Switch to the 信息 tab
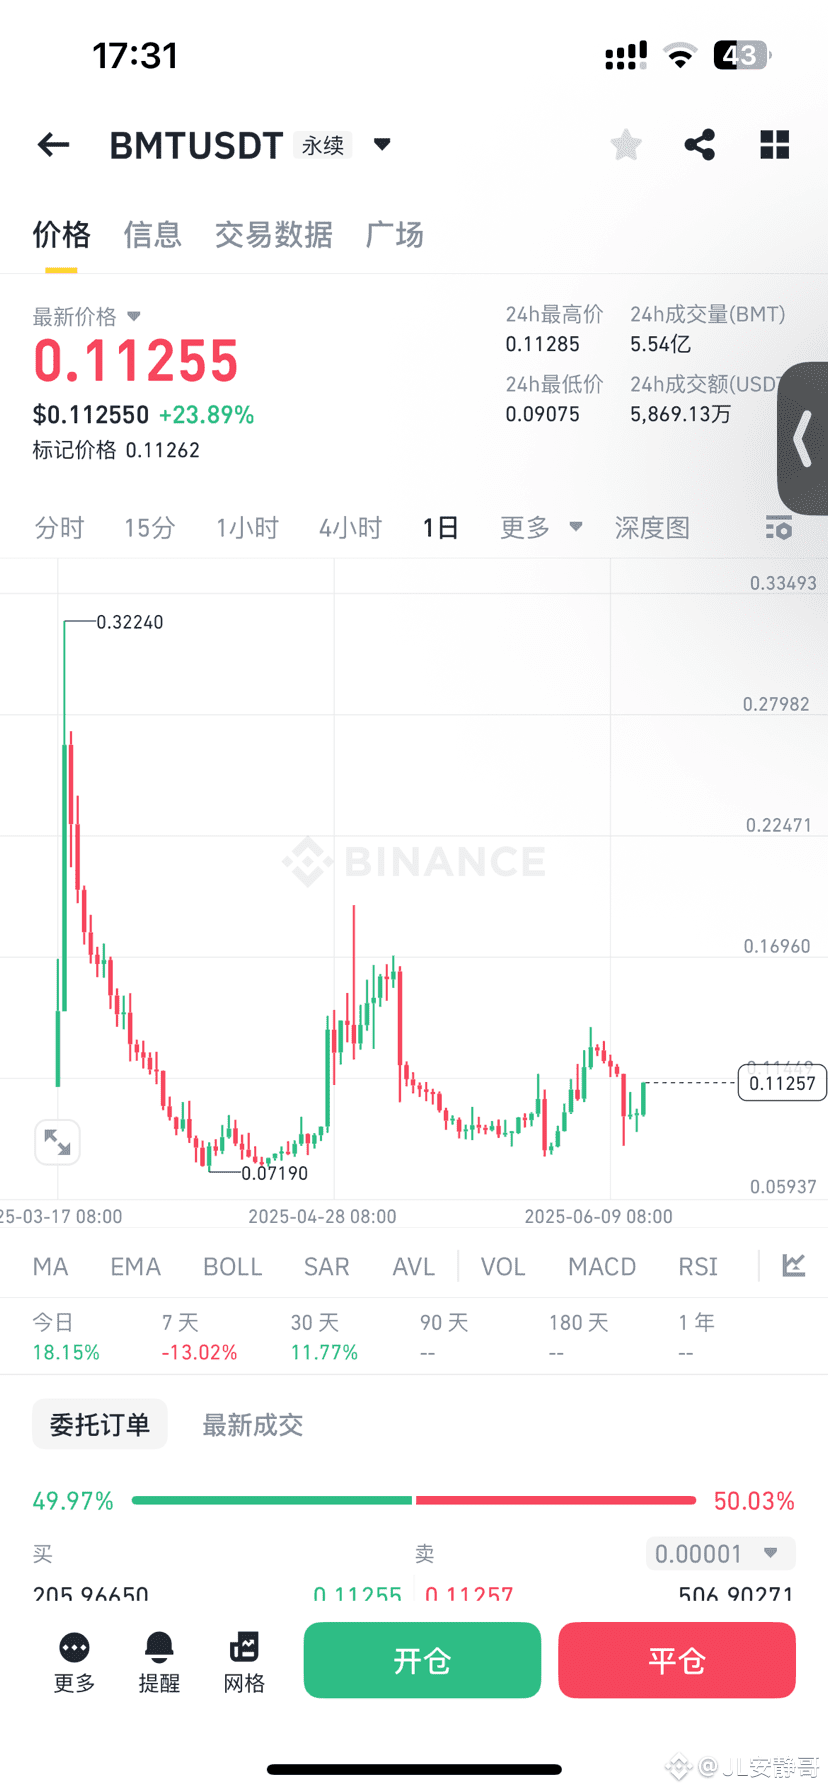The height and width of the screenshot is (1792, 828). (x=152, y=235)
